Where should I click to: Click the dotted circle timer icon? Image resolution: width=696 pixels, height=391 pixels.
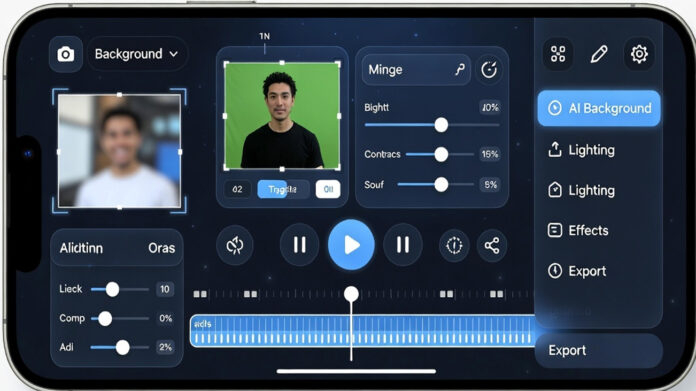454,245
